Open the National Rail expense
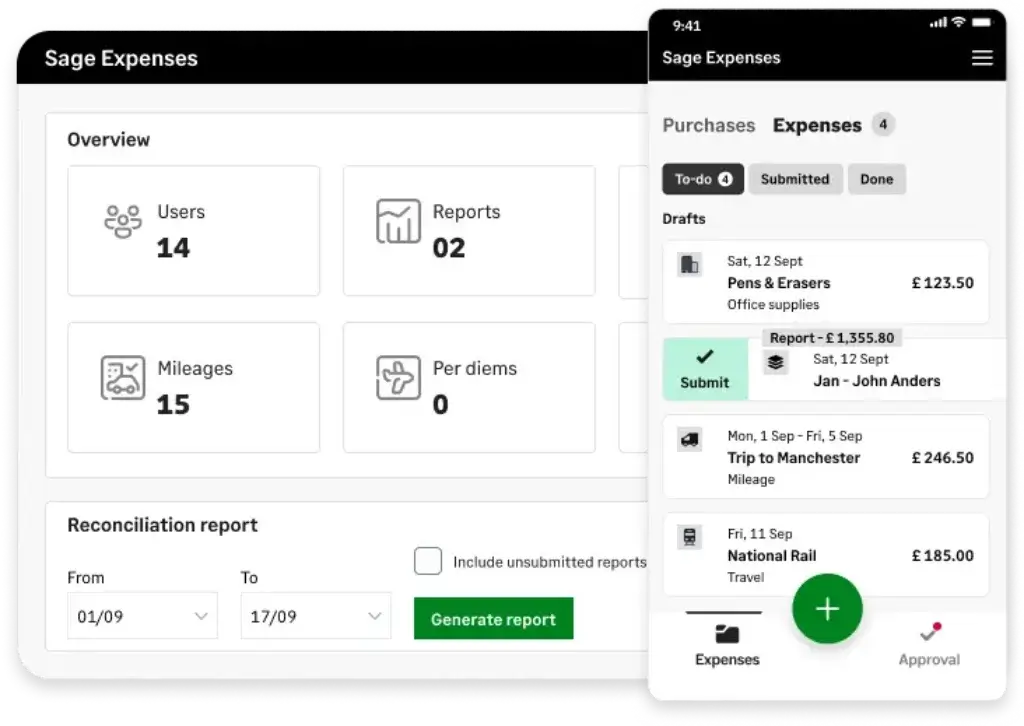 (x=826, y=555)
